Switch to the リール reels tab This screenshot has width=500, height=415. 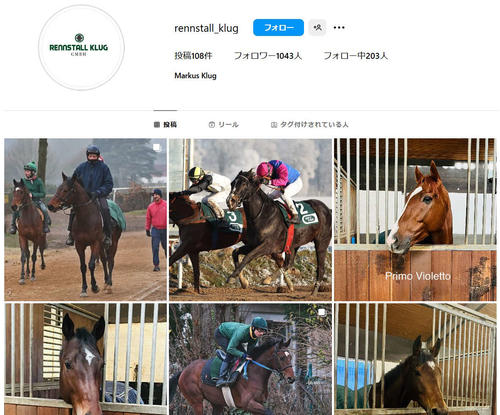tap(223, 124)
